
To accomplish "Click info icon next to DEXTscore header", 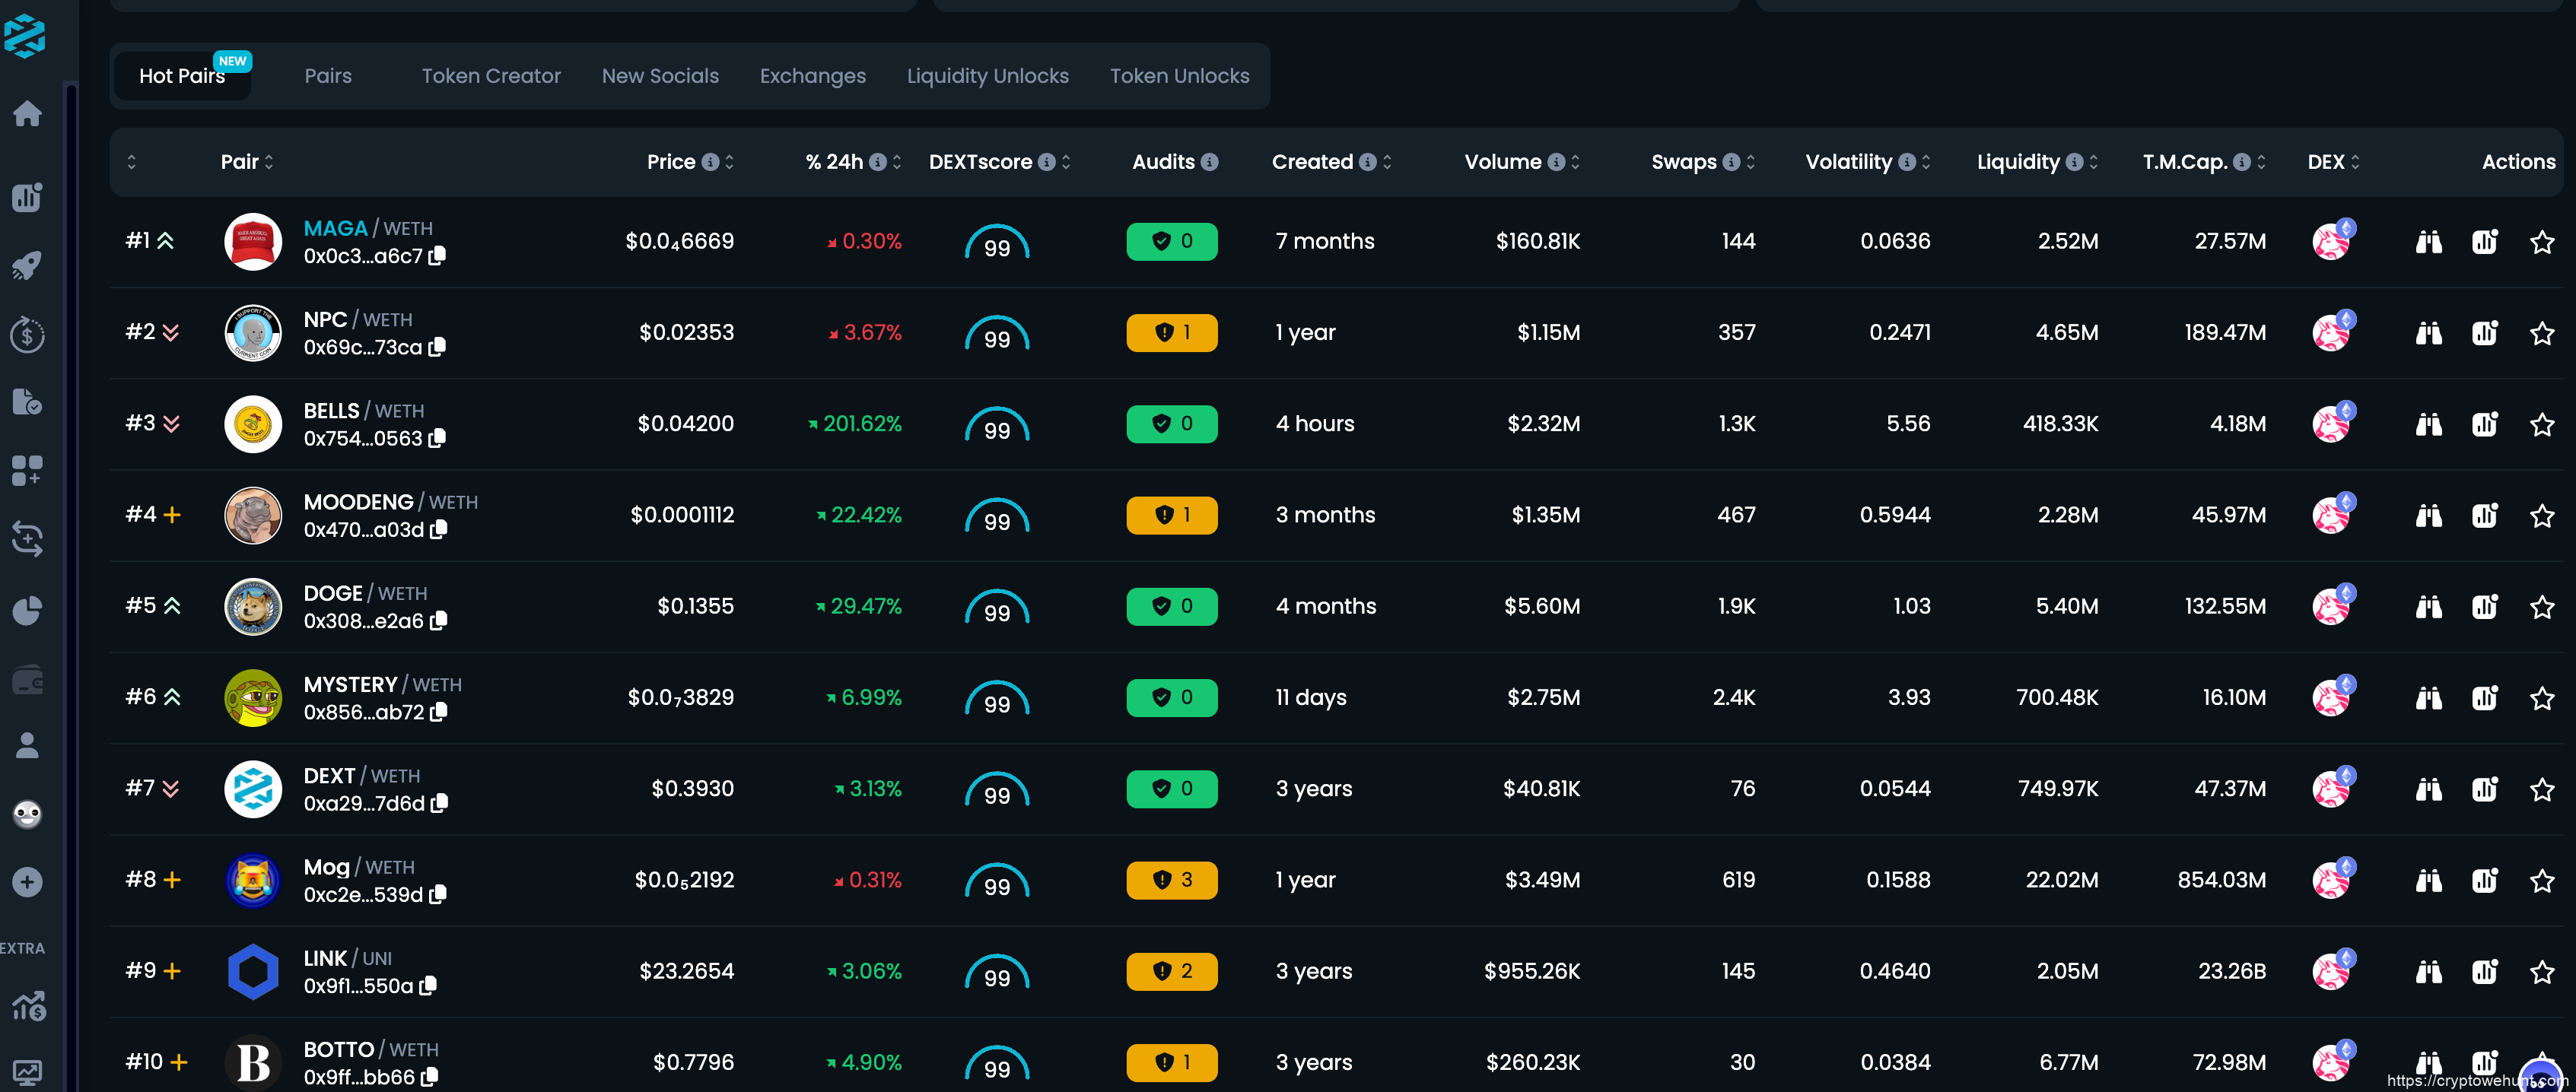I will coord(1046,162).
